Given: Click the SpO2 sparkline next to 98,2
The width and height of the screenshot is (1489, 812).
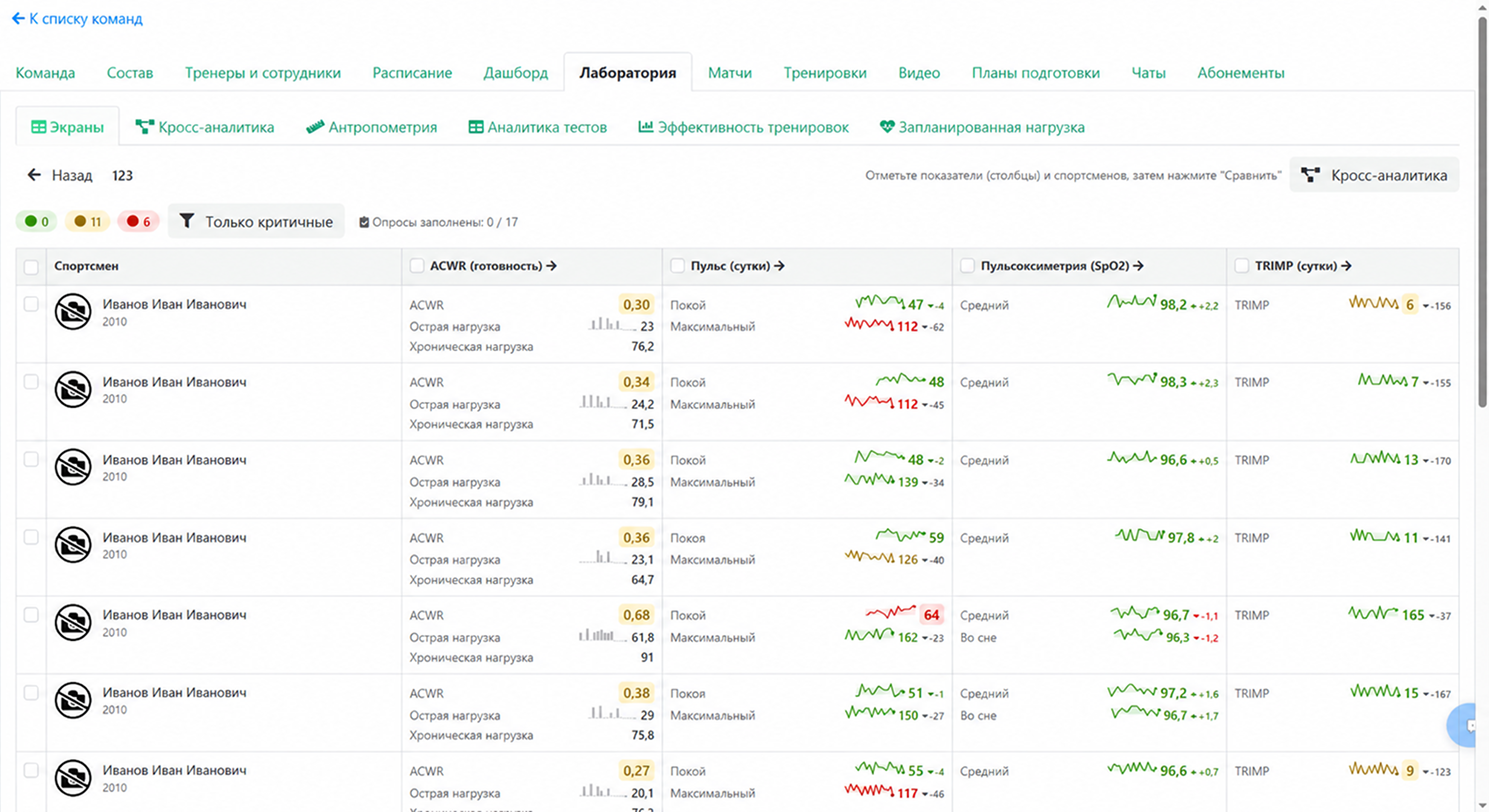Looking at the screenshot, I should tap(1132, 302).
